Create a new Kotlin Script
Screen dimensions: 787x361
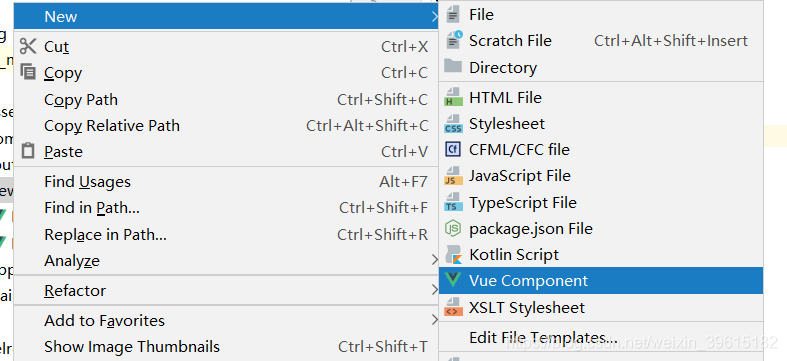(x=601, y=255)
